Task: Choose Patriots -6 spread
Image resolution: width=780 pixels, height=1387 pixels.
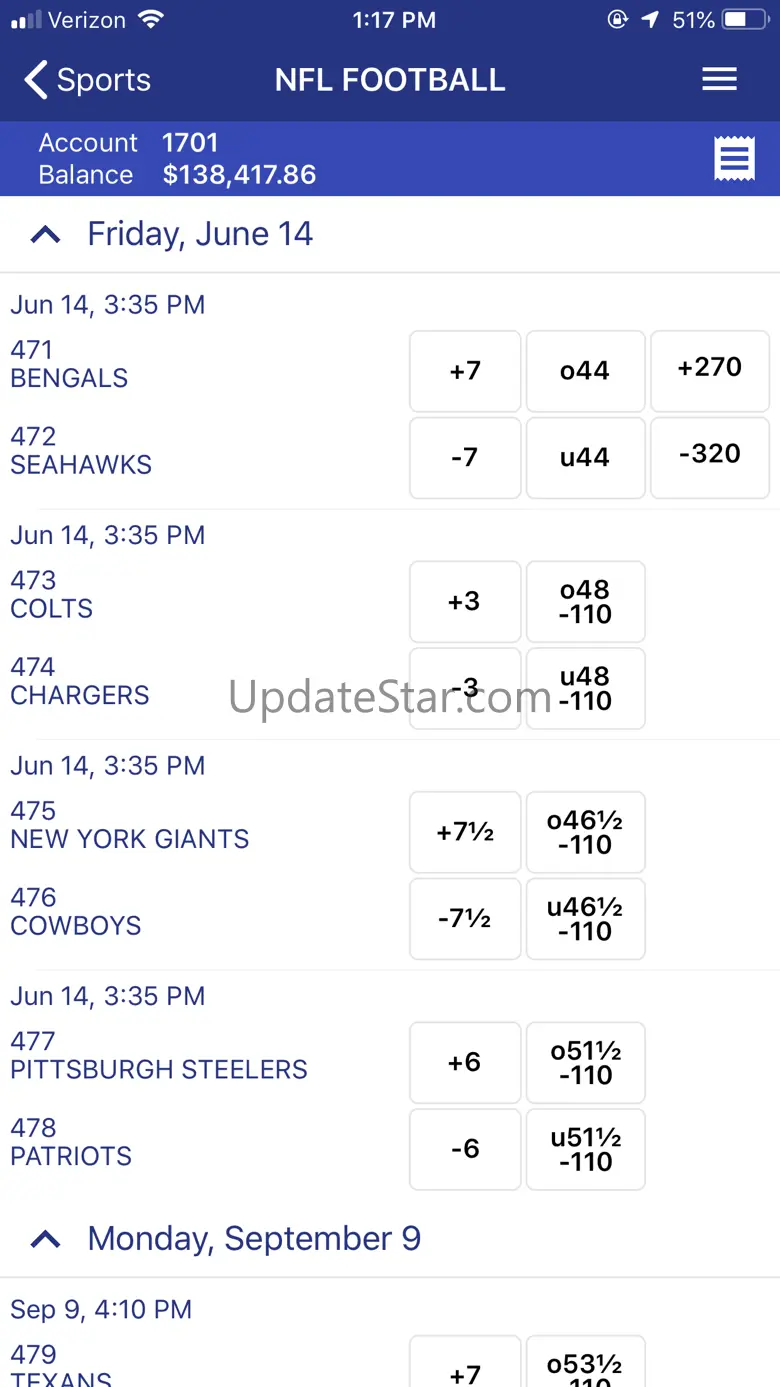Action: click(465, 1149)
